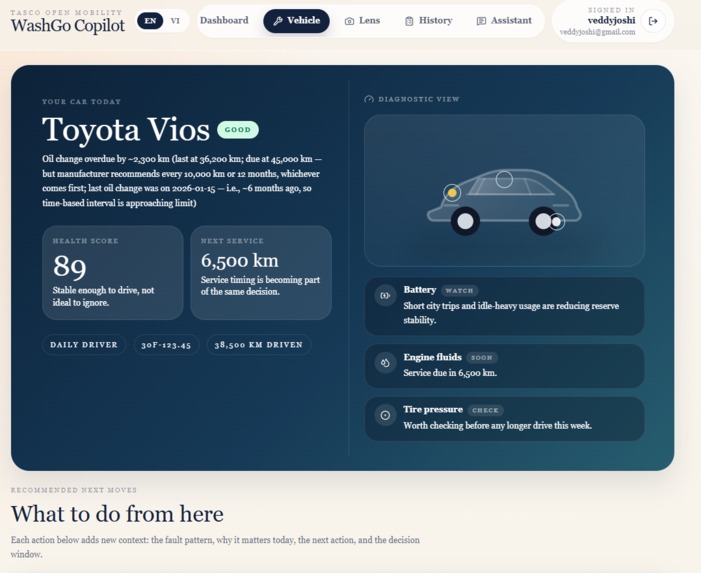Image resolution: width=701 pixels, height=573 pixels.
Task: Click the 'What to do from here' heading
Action: point(117,514)
